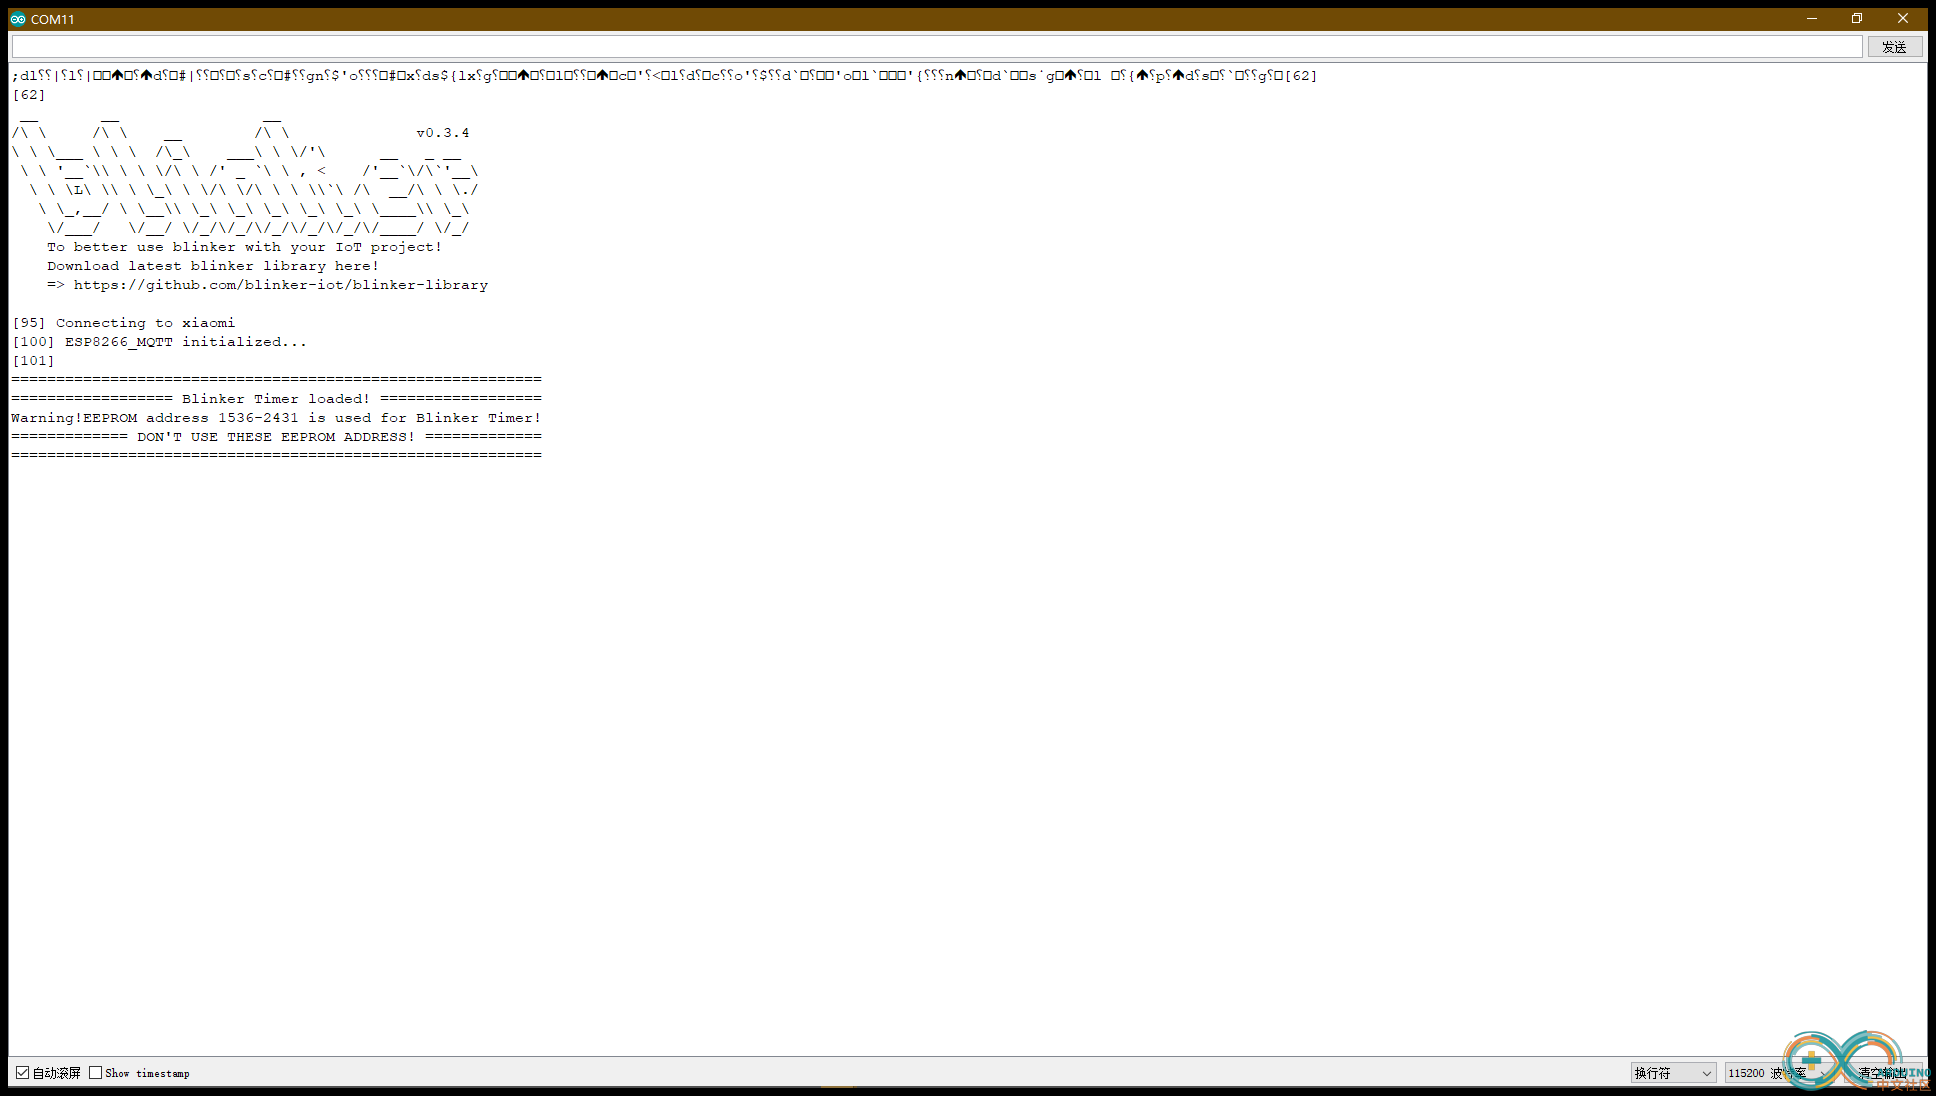Image resolution: width=1936 pixels, height=1096 pixels.
Task: Click 'Download latest blinker library here!' text
Action: click(213, 266)
